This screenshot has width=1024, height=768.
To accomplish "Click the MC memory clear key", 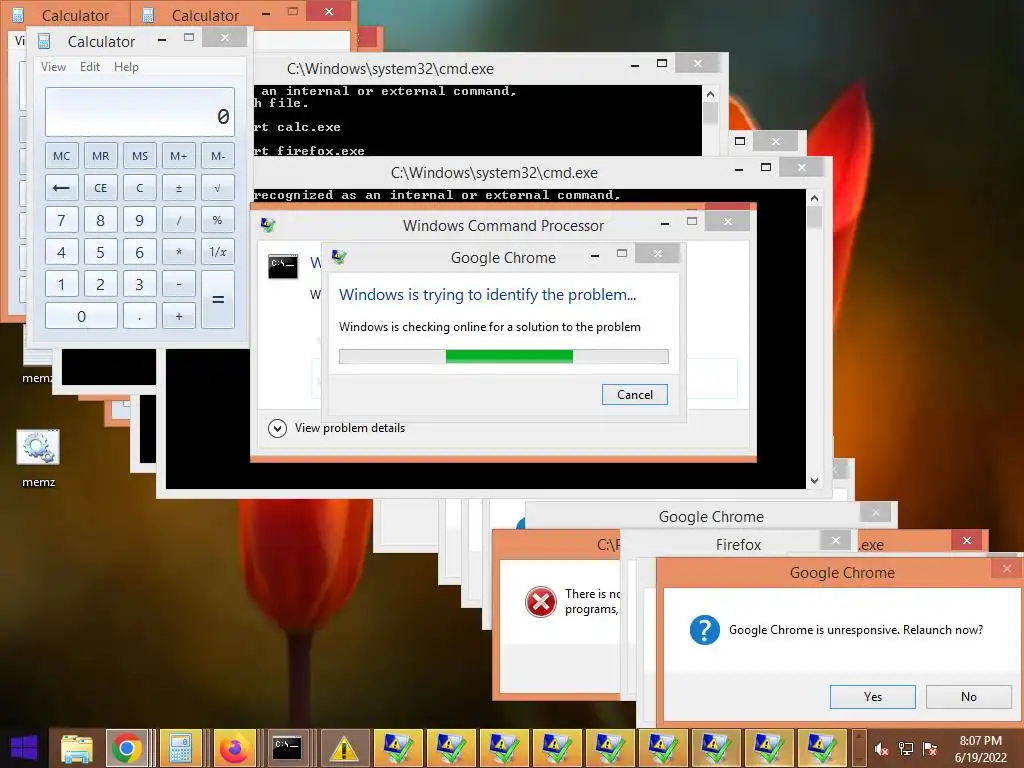I will click(61, 156).
